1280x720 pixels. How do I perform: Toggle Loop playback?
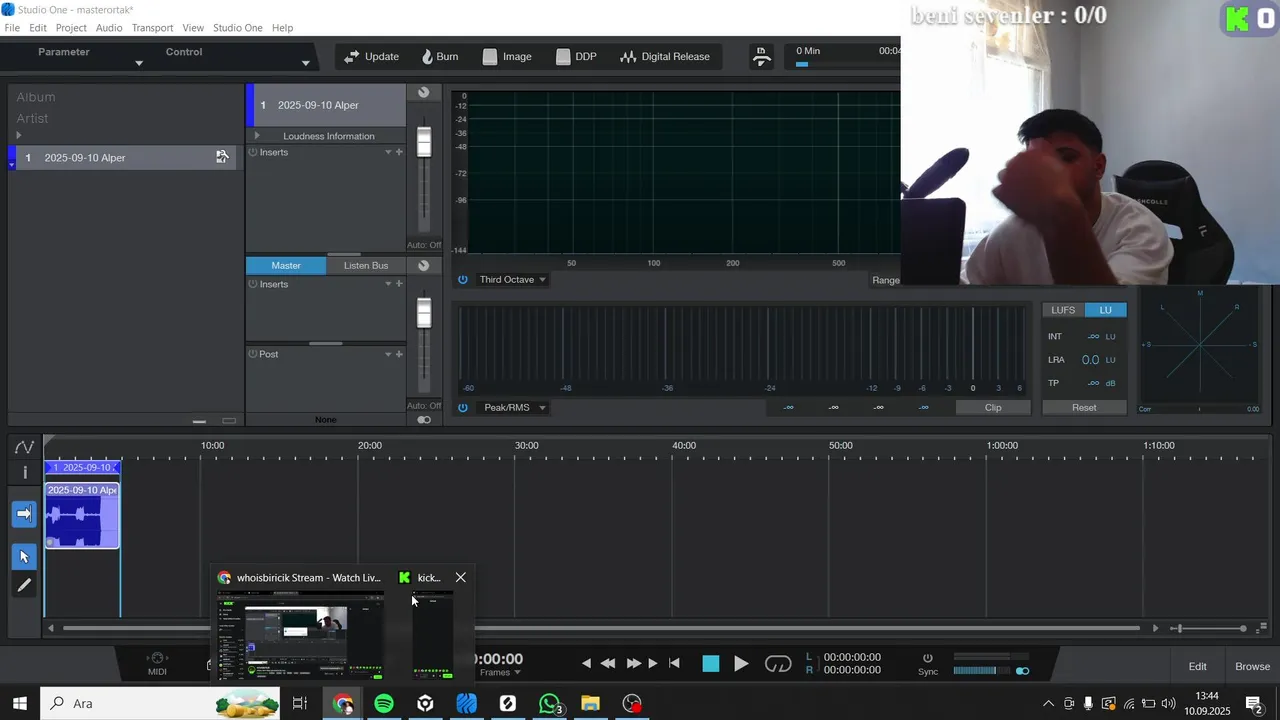click(x=778, y=663)
